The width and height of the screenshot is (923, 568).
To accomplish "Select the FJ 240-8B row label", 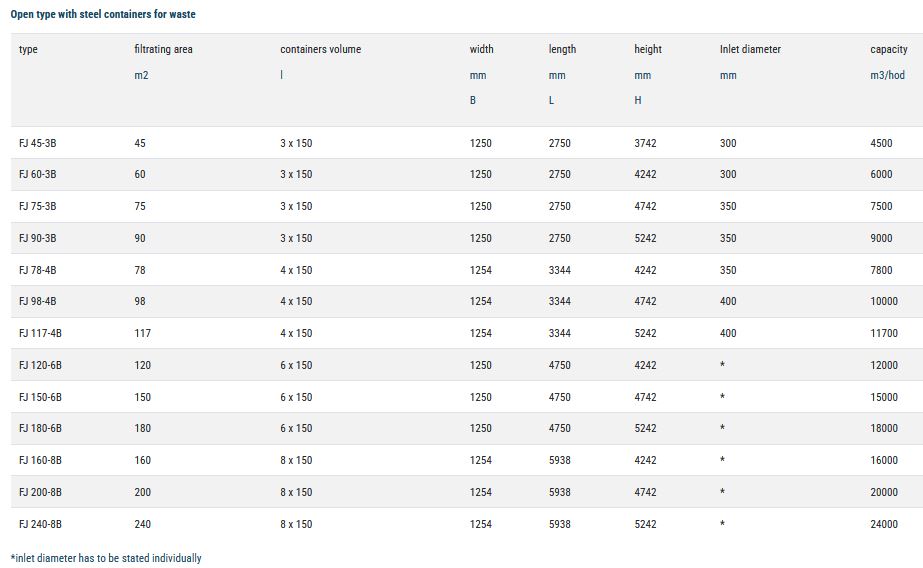I will pos(41,524).
